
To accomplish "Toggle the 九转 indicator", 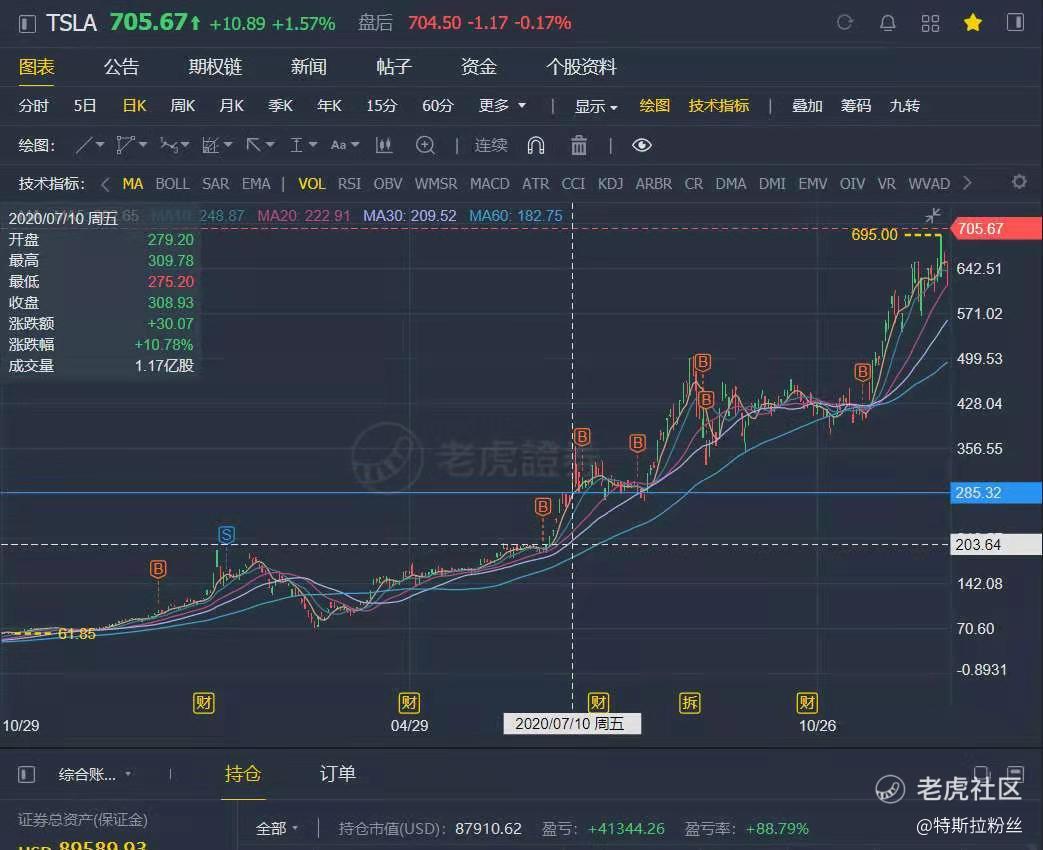I will [905, 106].
